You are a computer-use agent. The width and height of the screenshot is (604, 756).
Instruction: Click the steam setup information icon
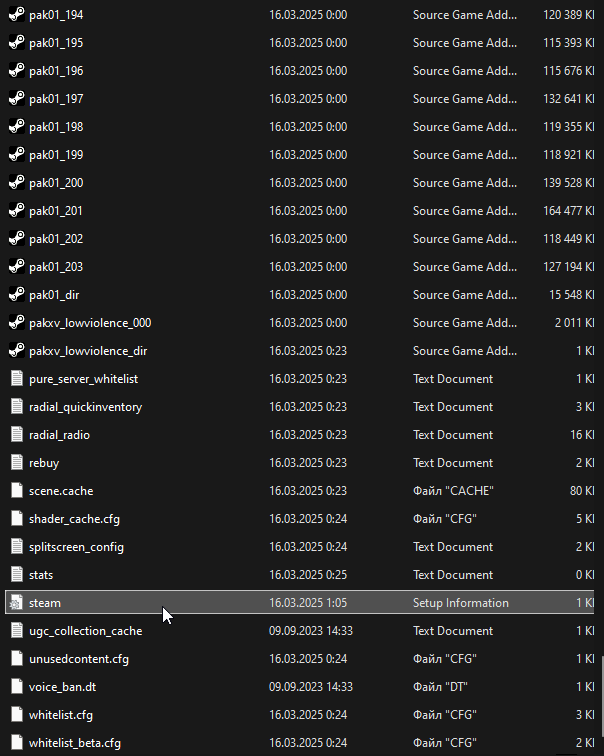(16, 603)
